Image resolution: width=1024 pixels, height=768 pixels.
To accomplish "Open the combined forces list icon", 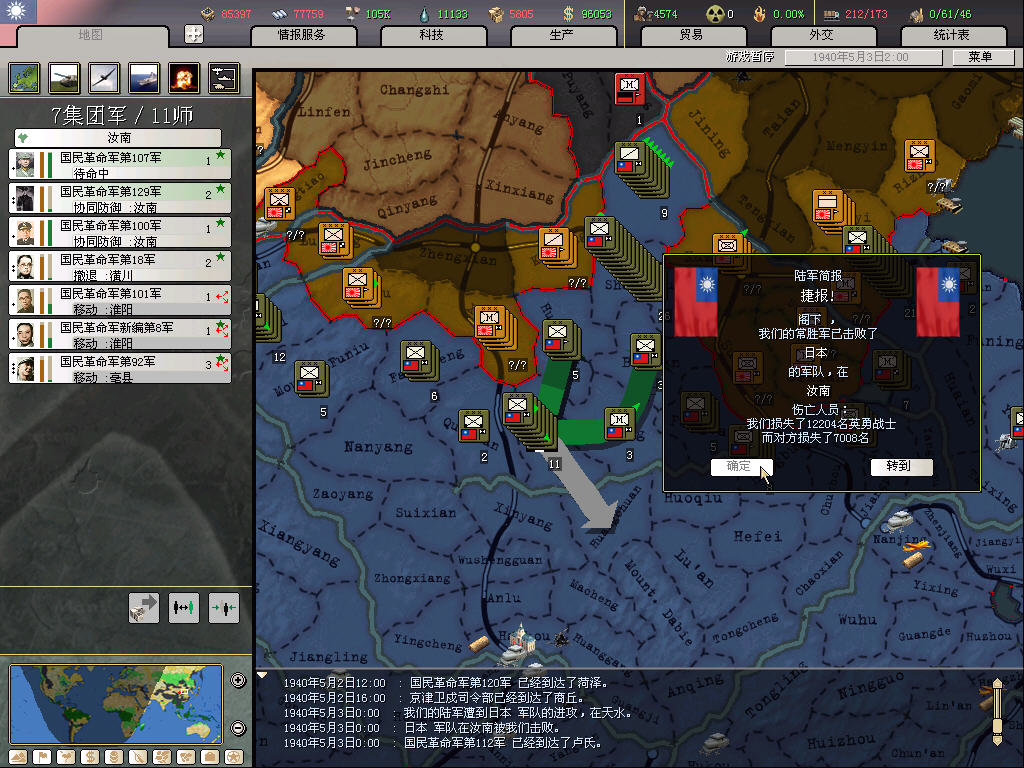I will point(224,78).
